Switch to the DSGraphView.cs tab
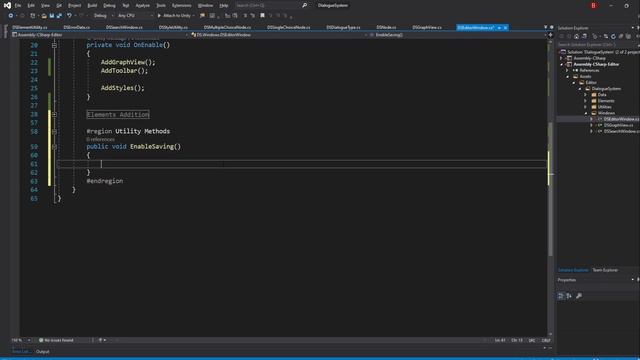Screen dimensions: 640x360 427,28
